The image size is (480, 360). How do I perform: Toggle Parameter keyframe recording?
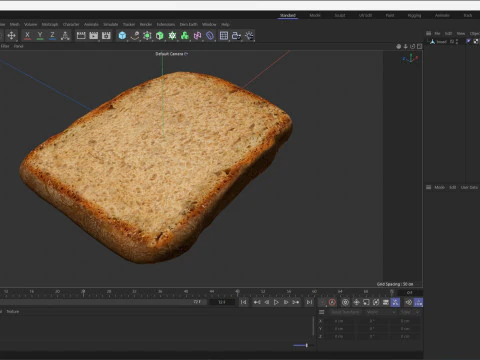click(x=386, y=302)
